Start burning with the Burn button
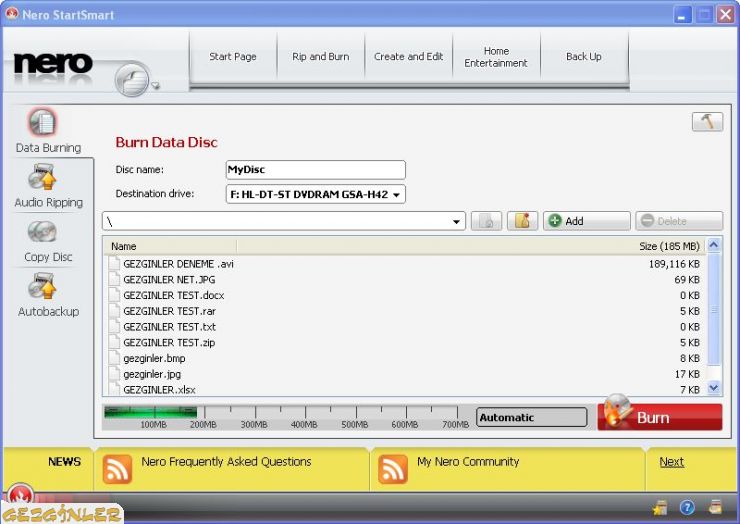 coord(660,417)
